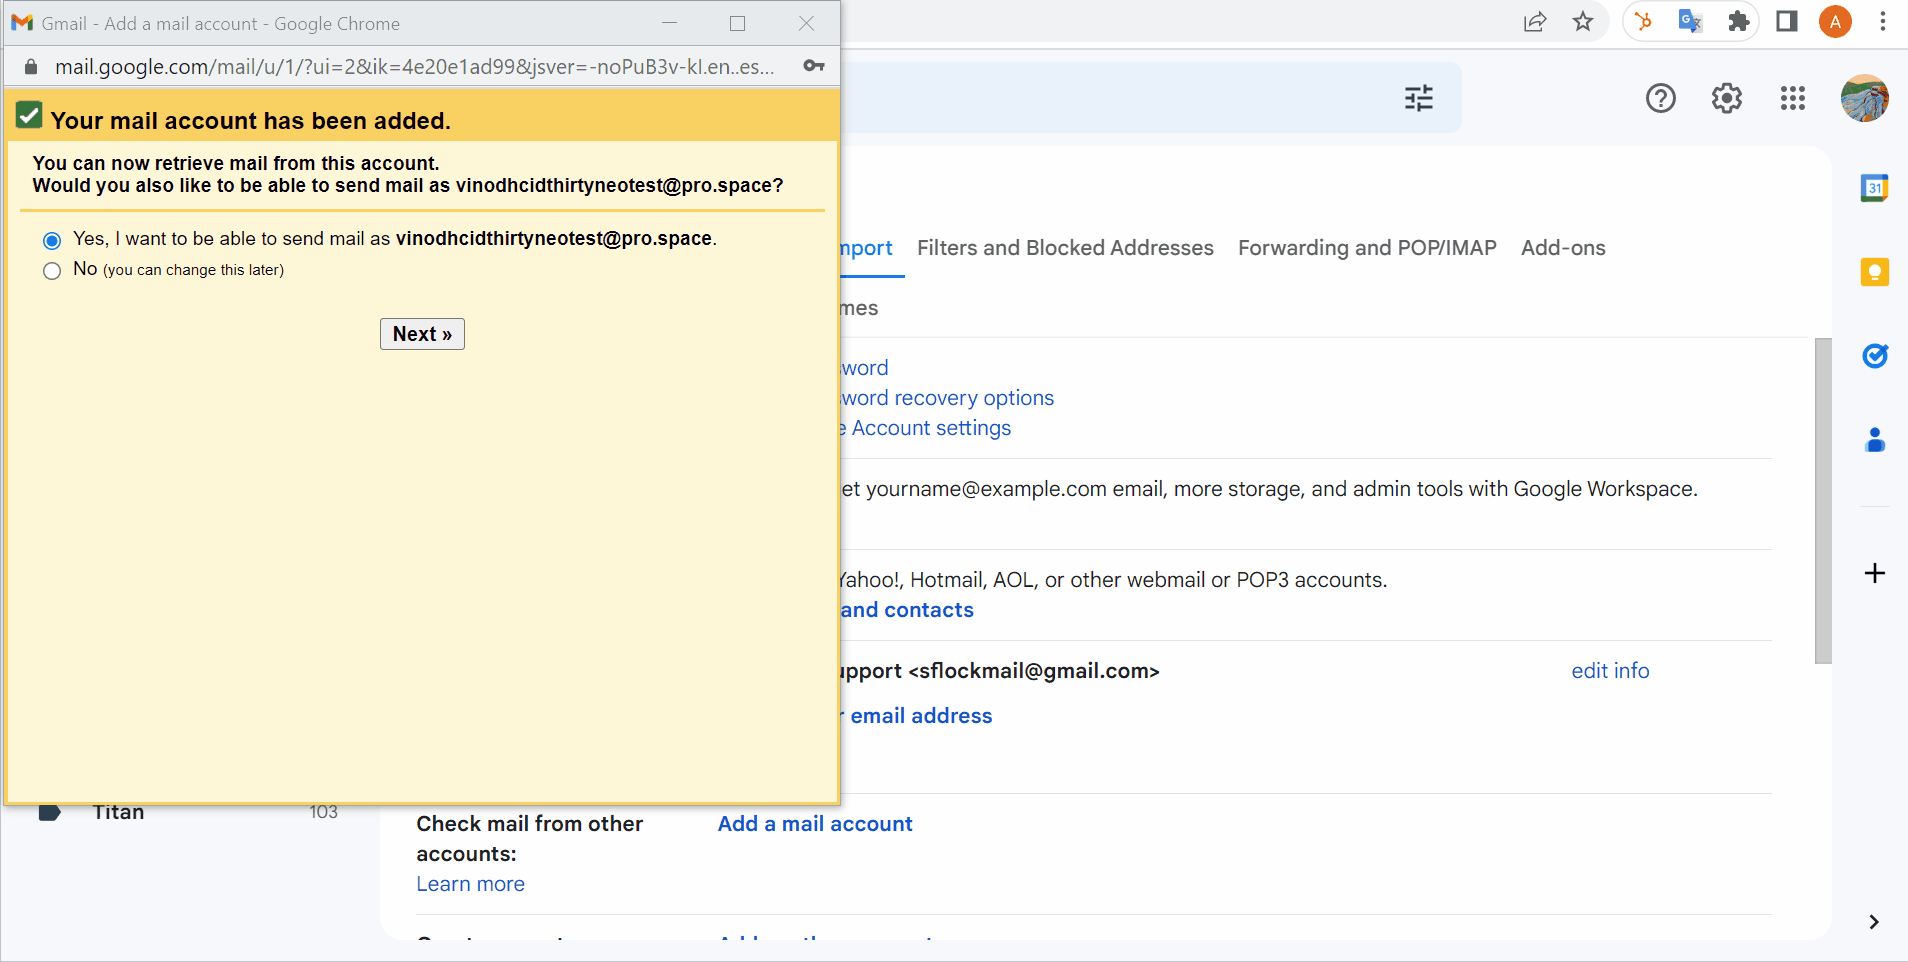Click plus icon to get add-ons
1908x962 pixels.
pyautogui.click(x=1874, y=573)
